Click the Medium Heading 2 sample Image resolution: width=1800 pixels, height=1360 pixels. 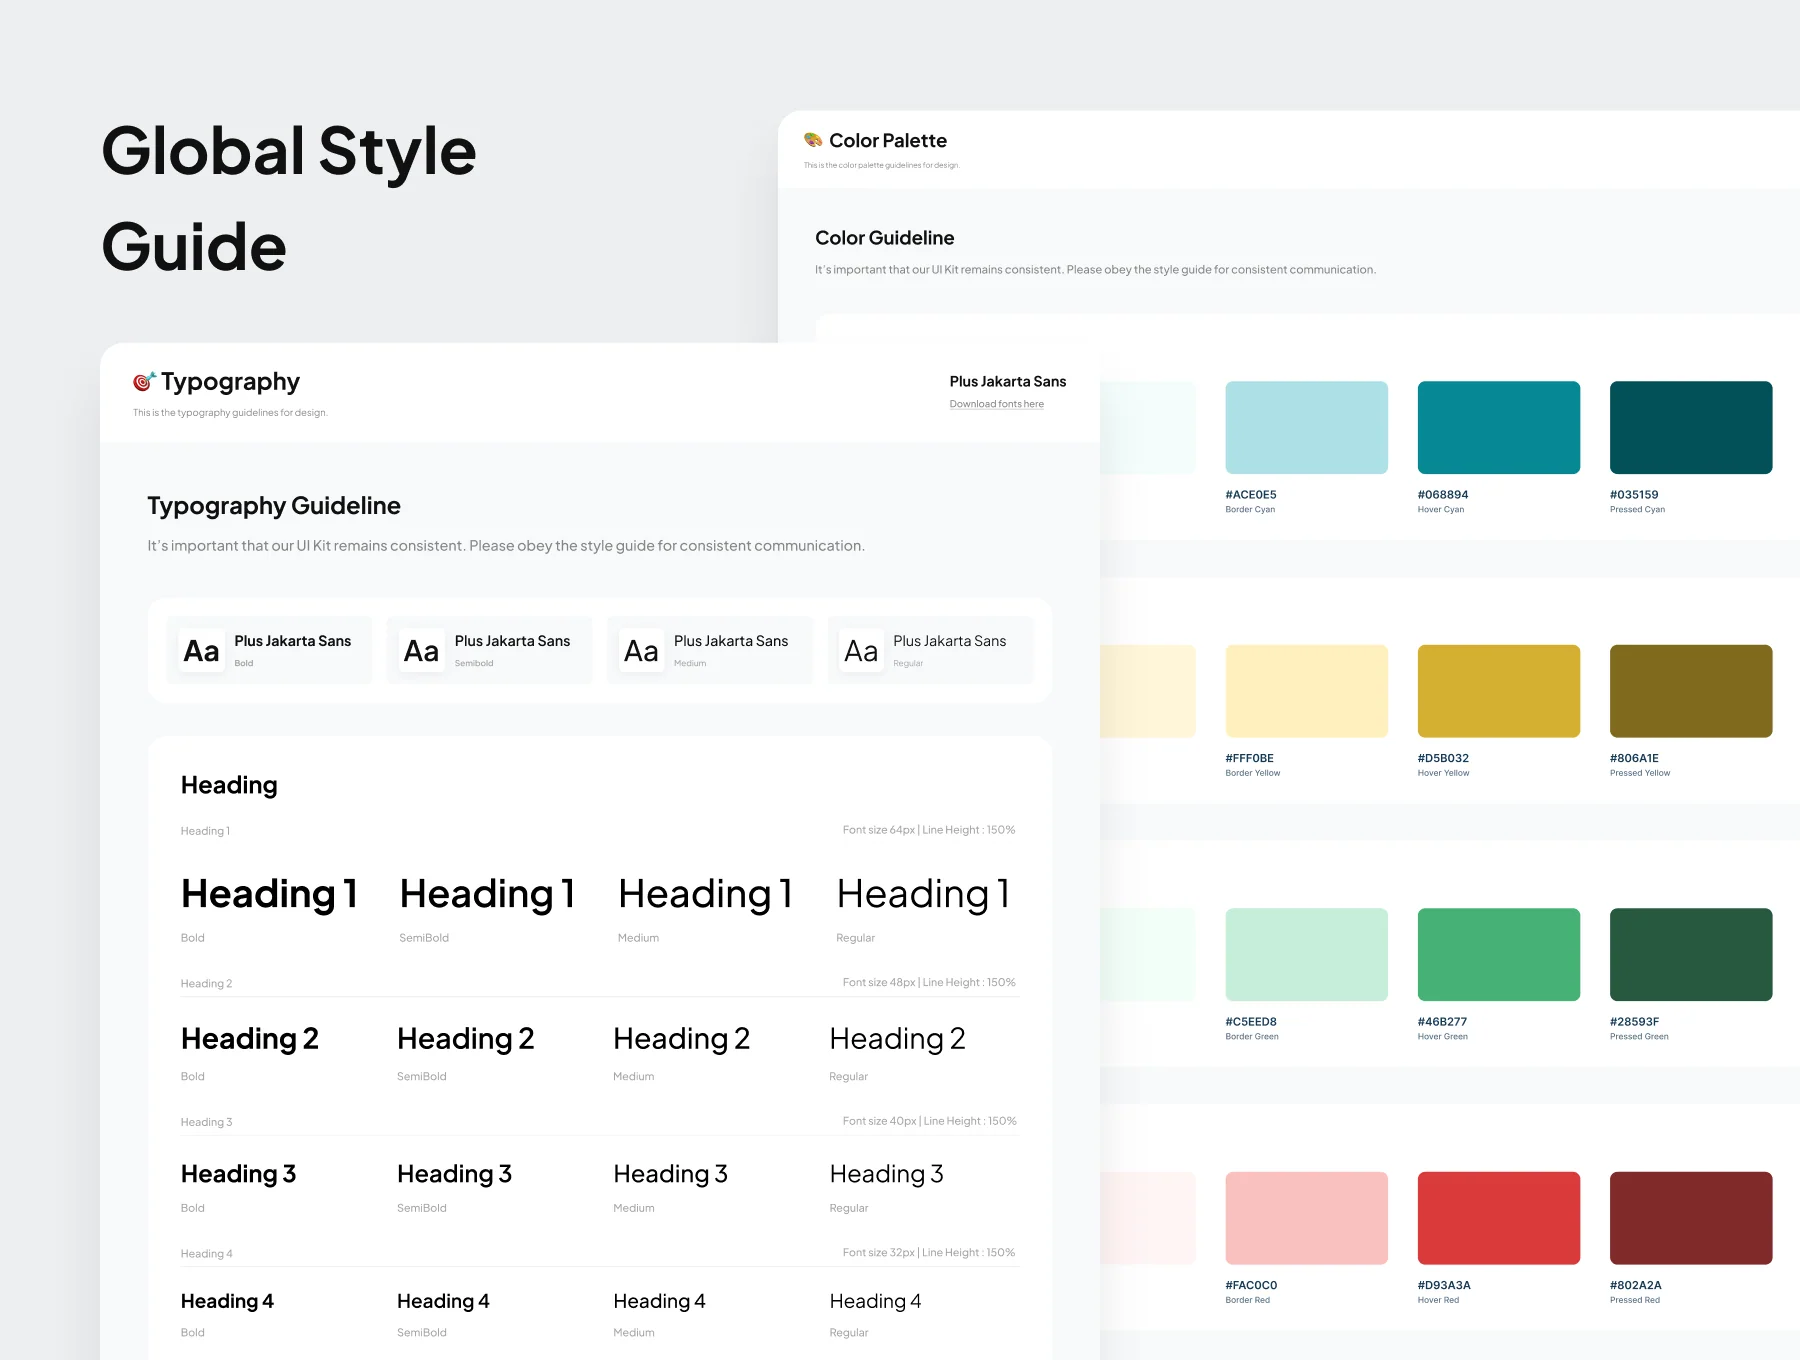[681, 1039]
